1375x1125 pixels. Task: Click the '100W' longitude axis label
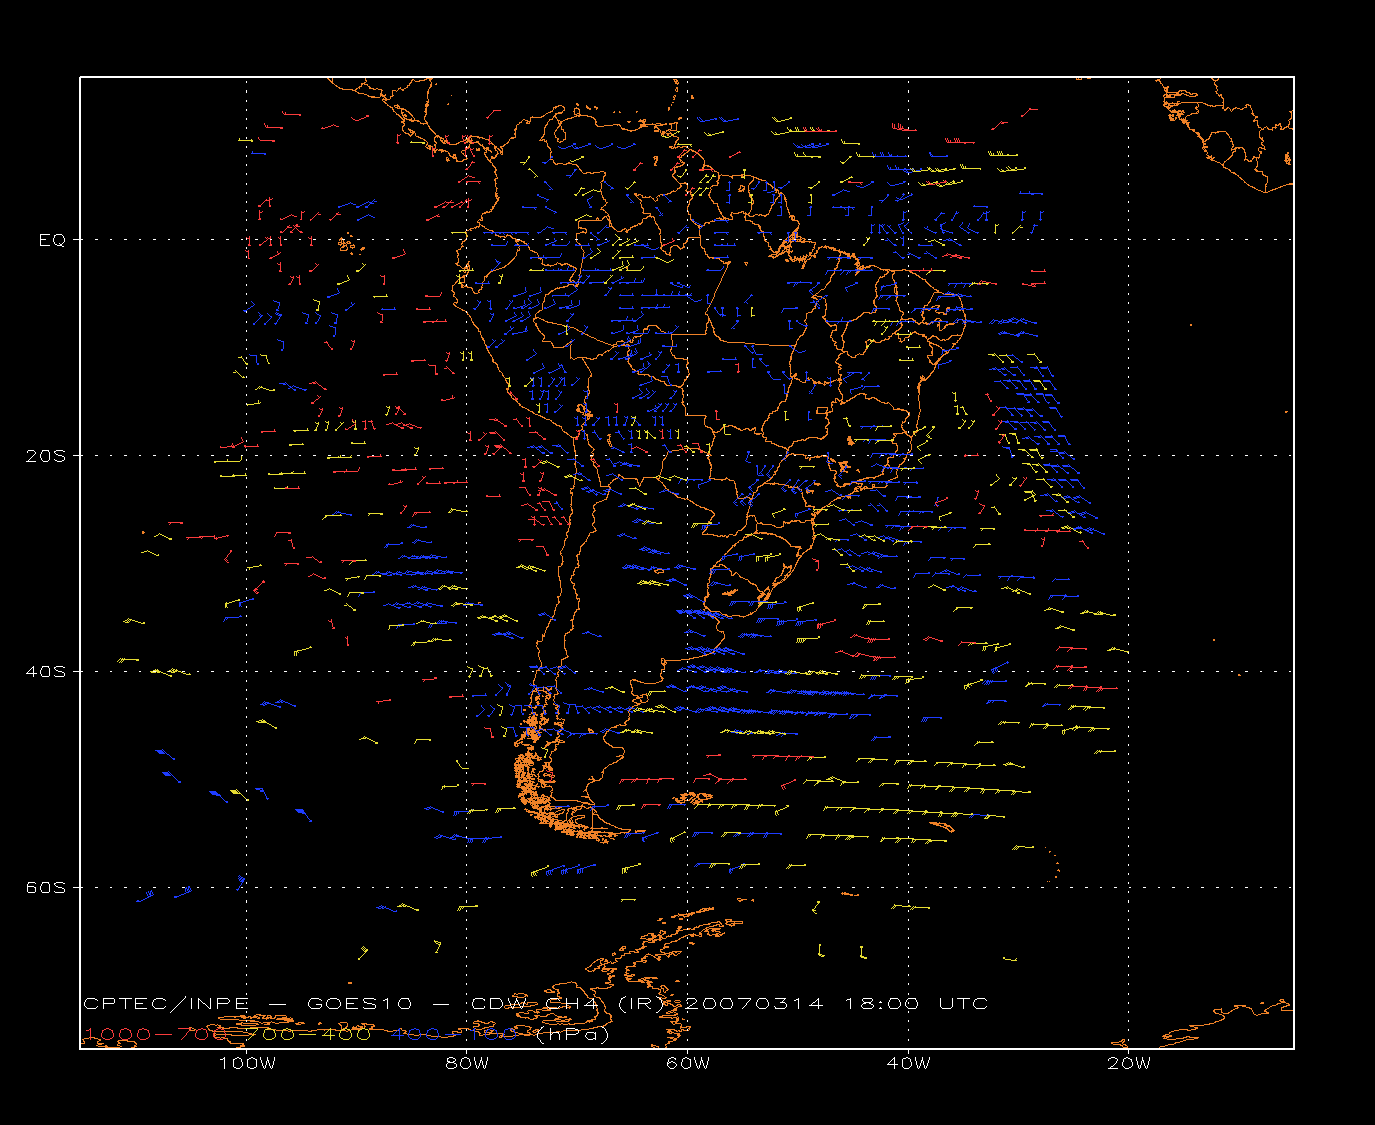tap(247, 1063)
